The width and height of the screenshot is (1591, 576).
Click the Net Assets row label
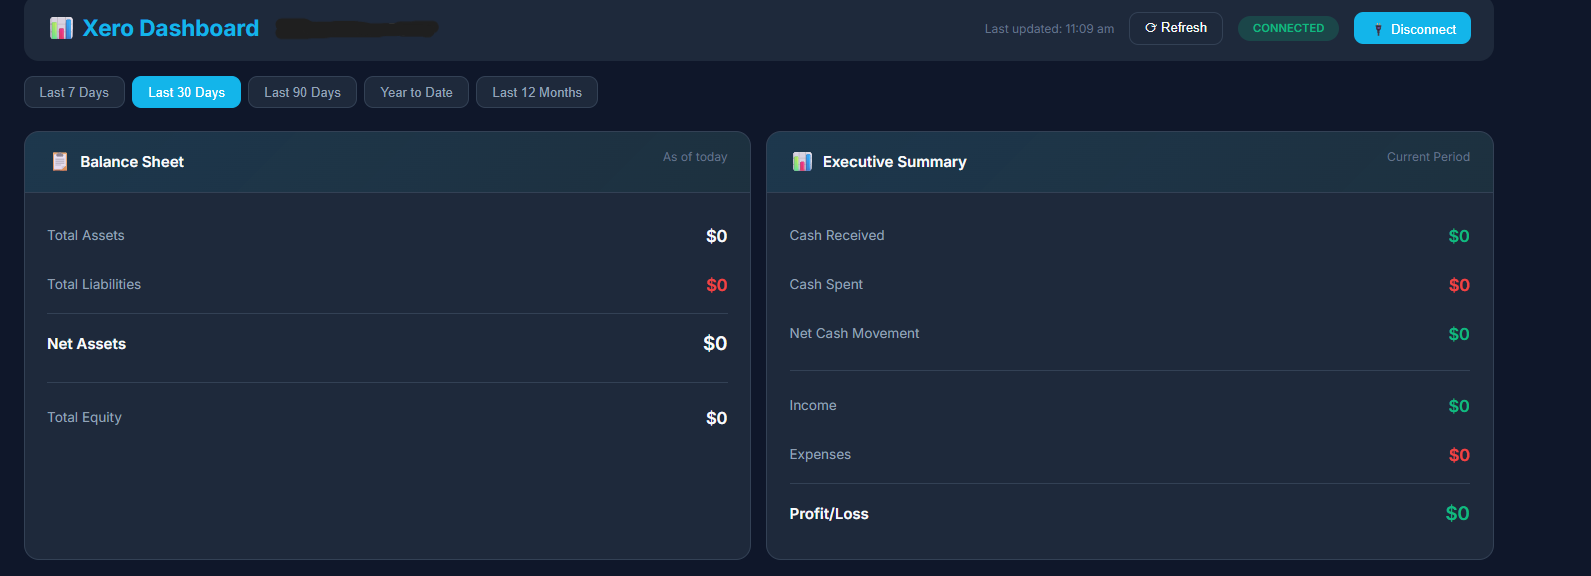[87, 344]
